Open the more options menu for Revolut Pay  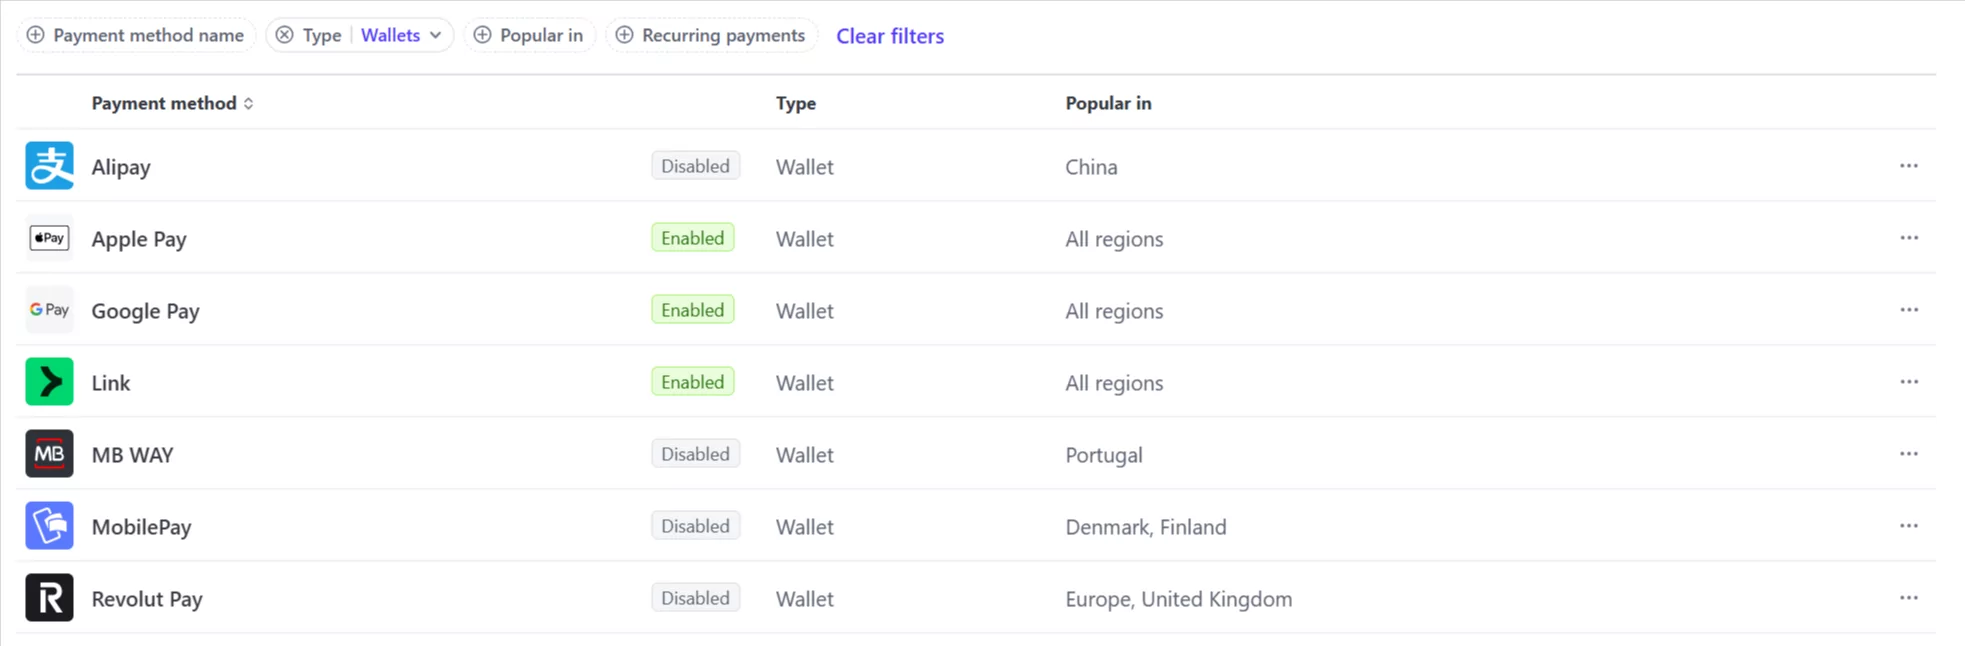[1908, 598]
